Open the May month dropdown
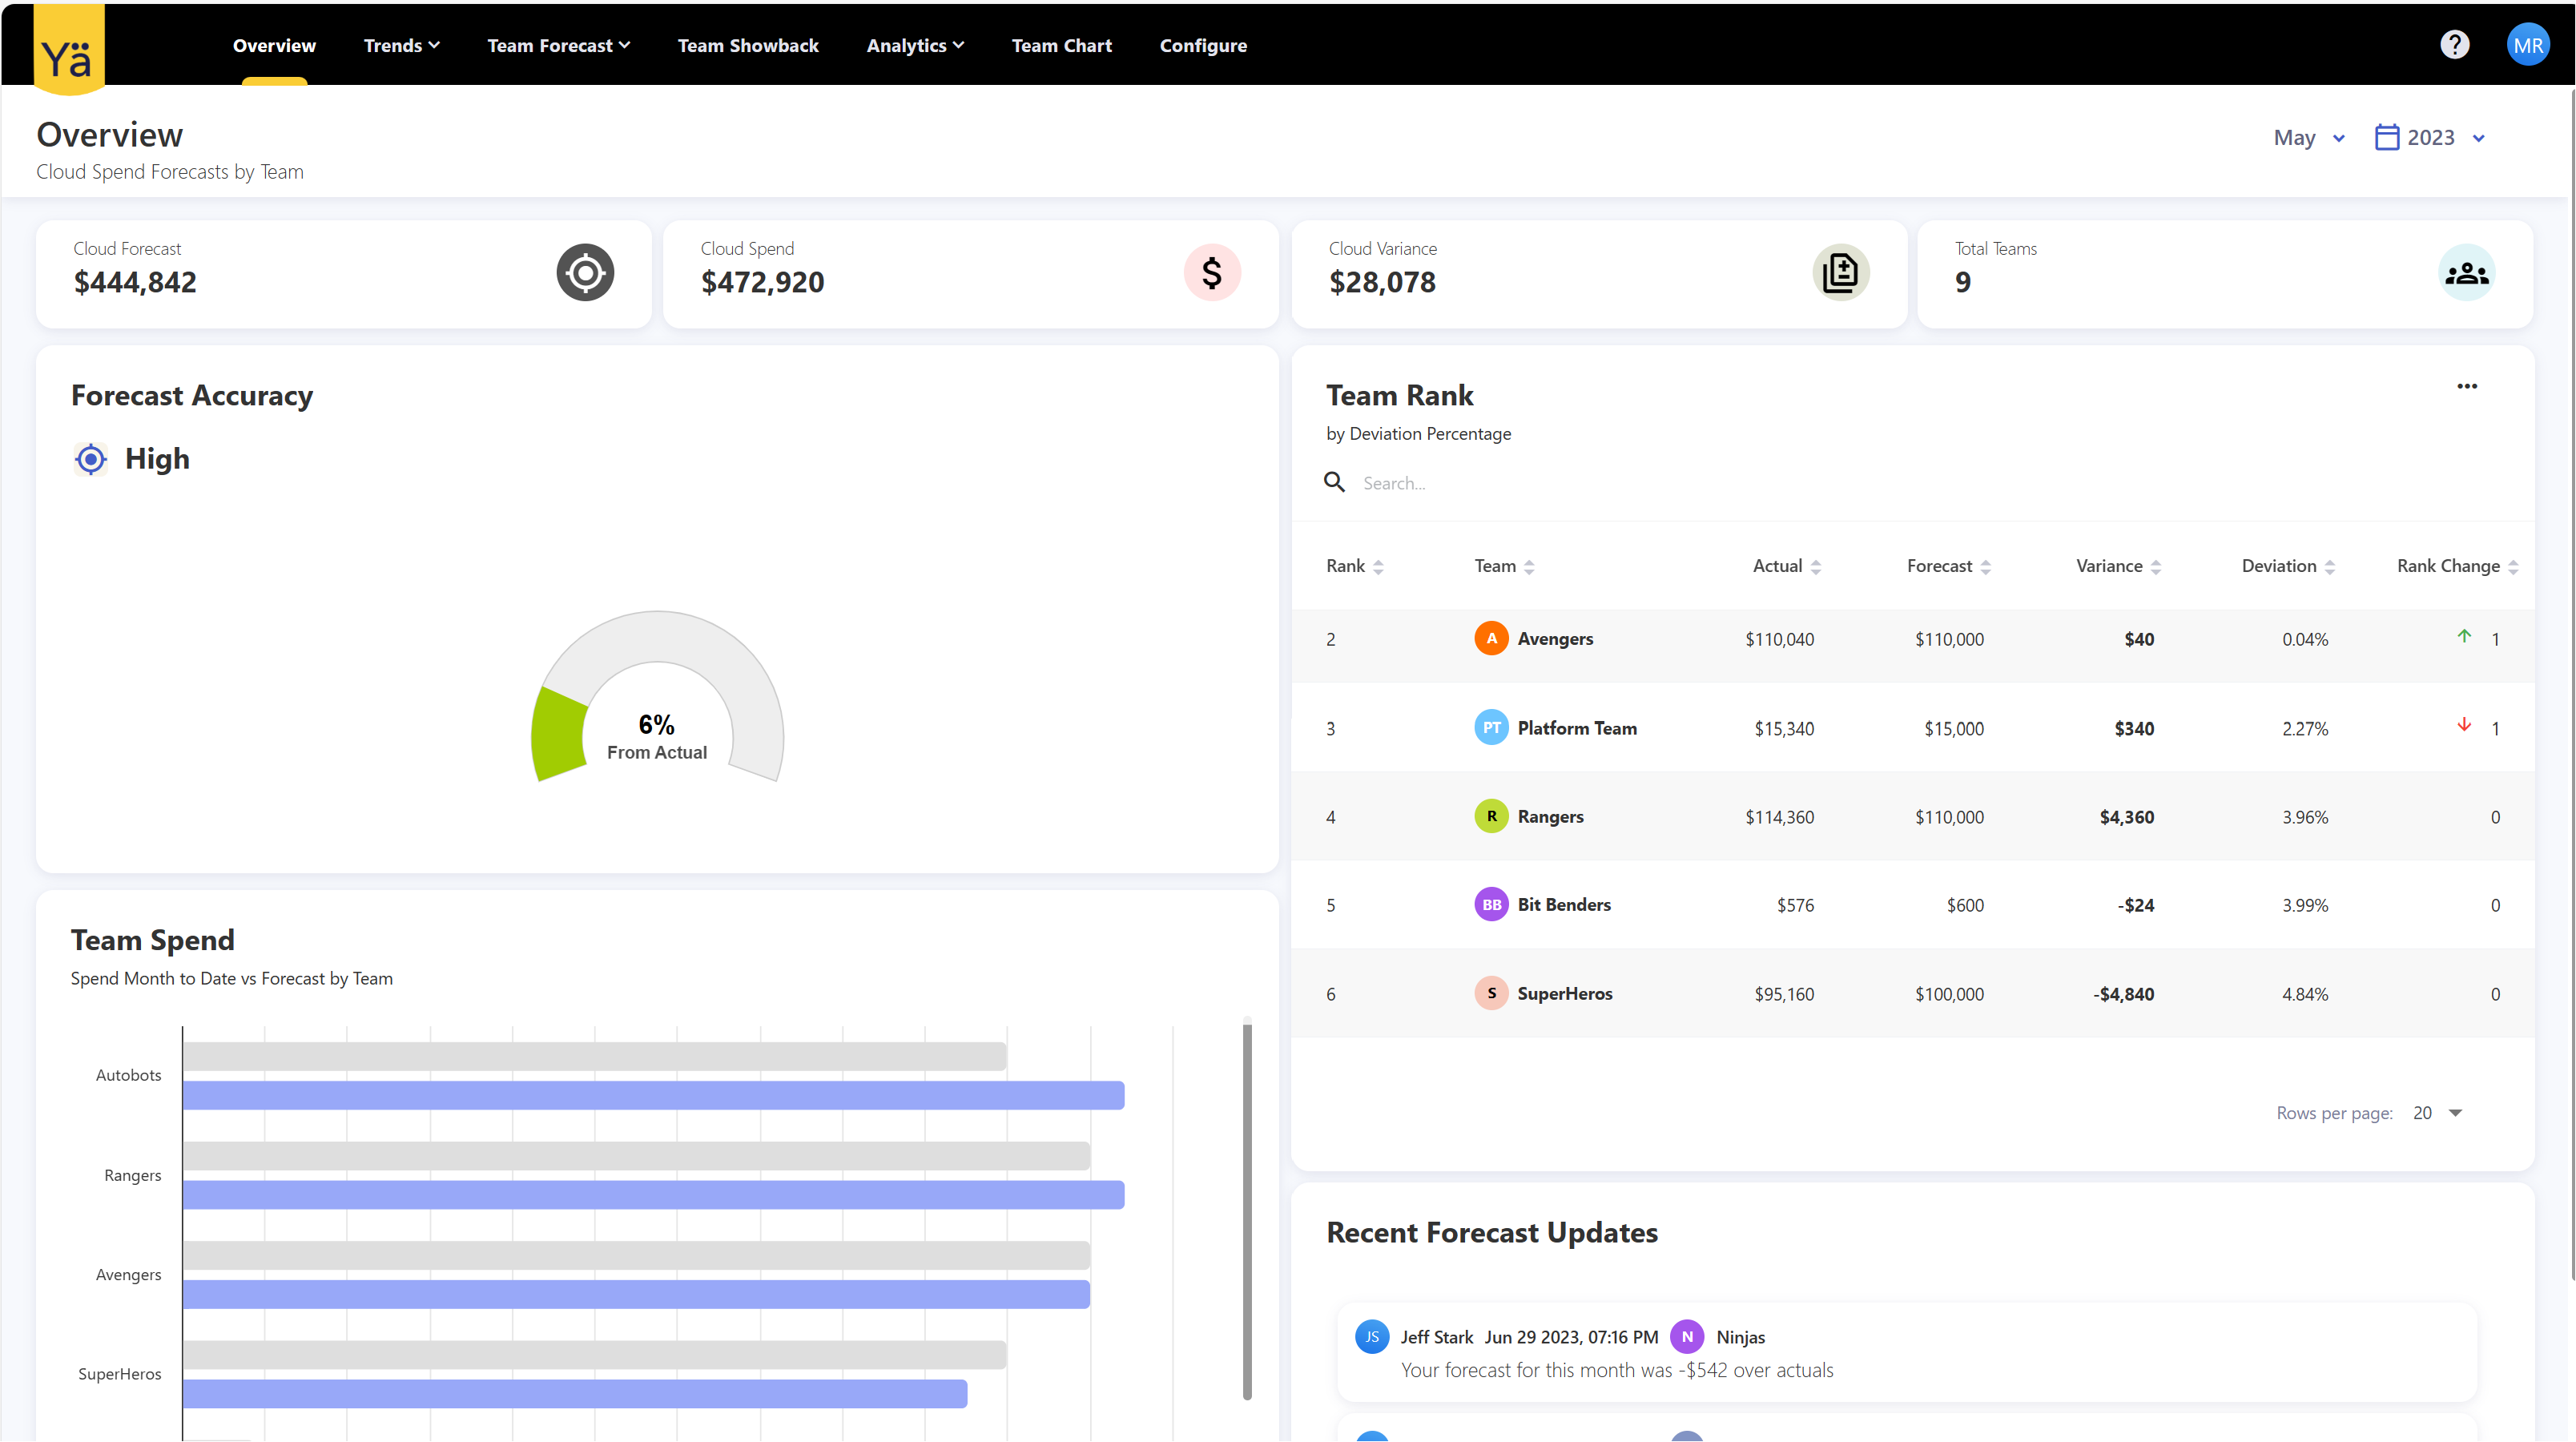 pyautogui.click(x=2308, y=138)
